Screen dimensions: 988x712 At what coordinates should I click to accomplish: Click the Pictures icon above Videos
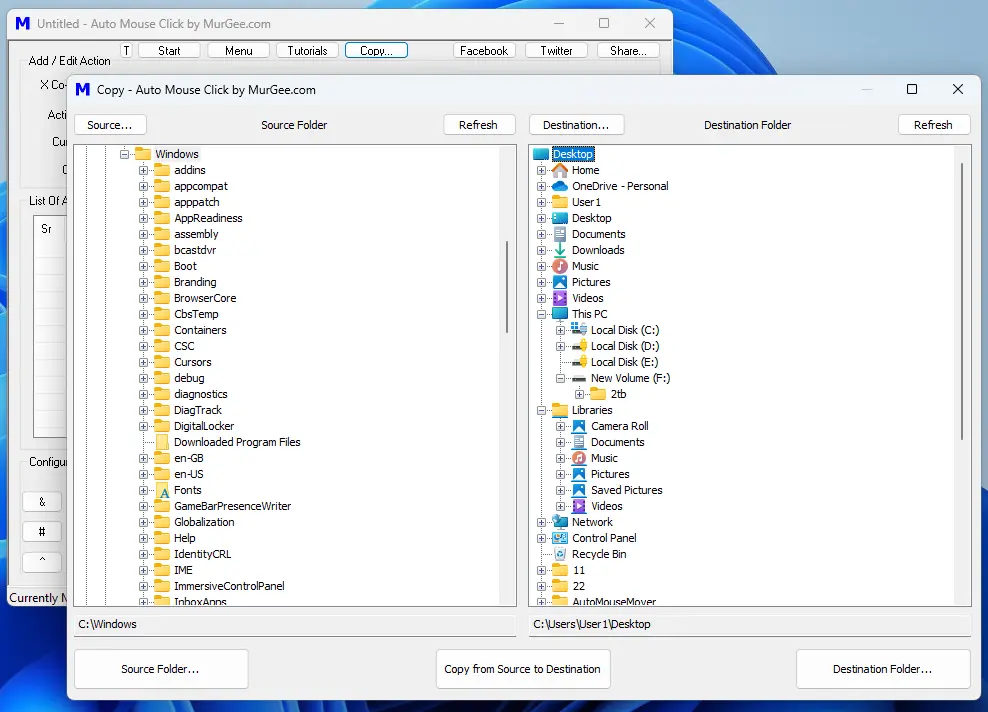pos(560,282)
